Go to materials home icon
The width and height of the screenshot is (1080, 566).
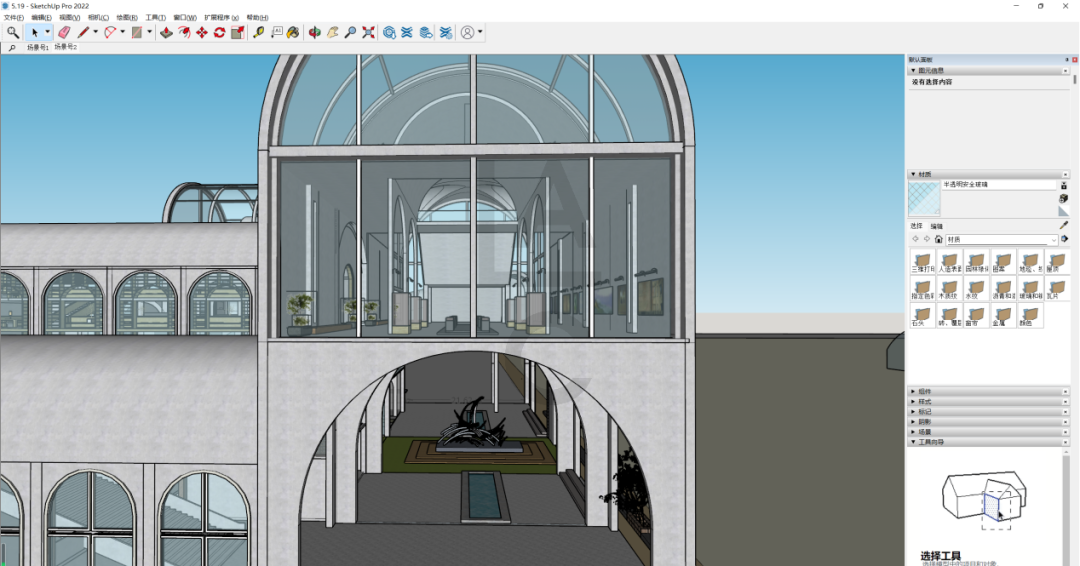click(x=938, y=239)
